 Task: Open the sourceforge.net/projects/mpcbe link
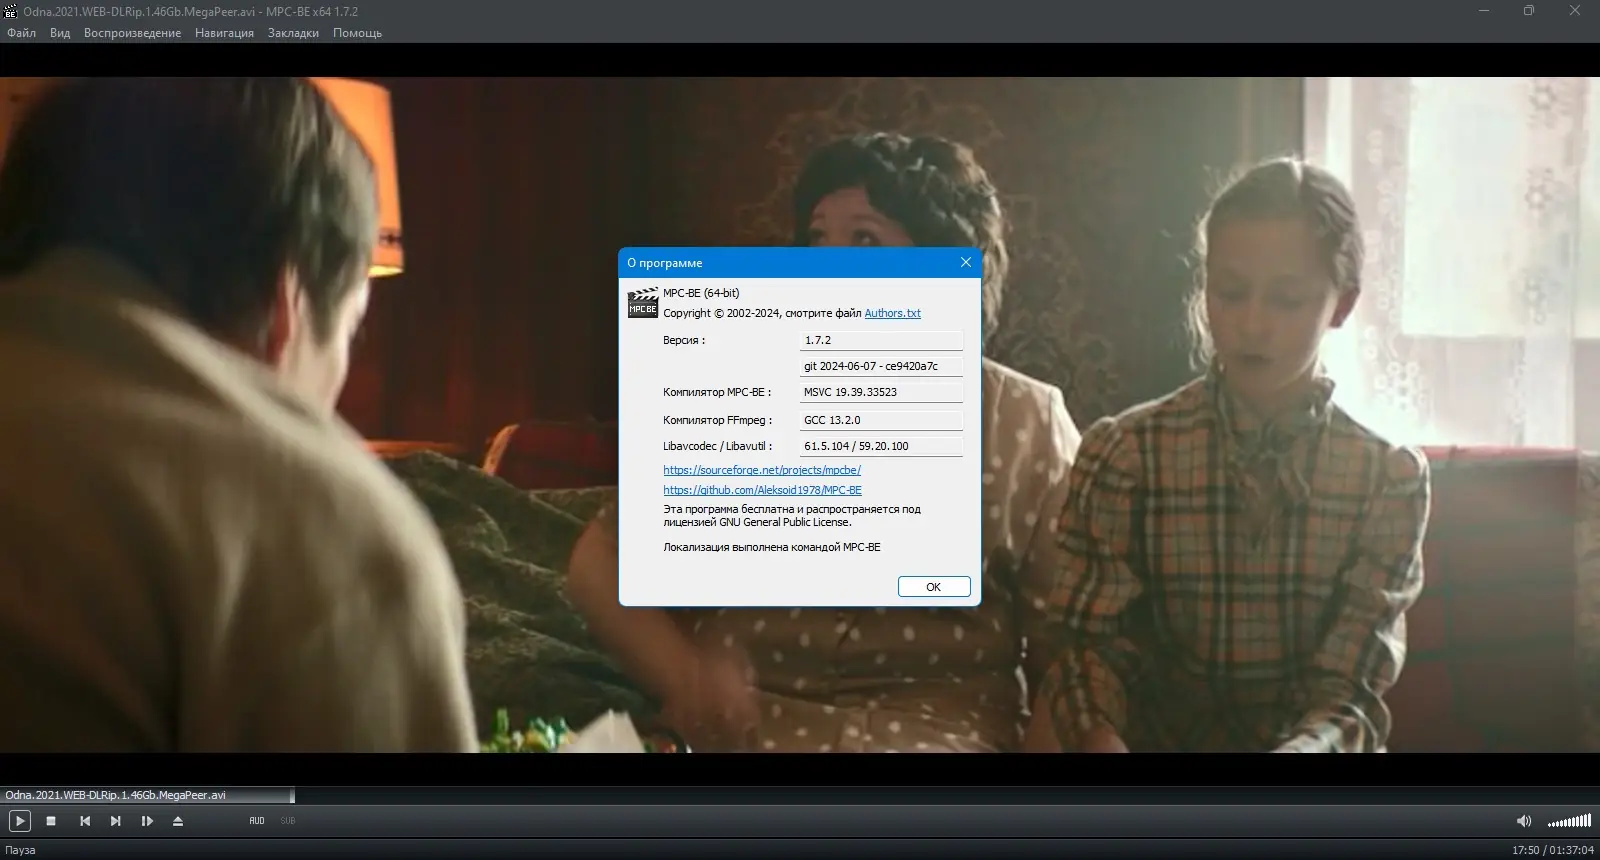[762, 470]
